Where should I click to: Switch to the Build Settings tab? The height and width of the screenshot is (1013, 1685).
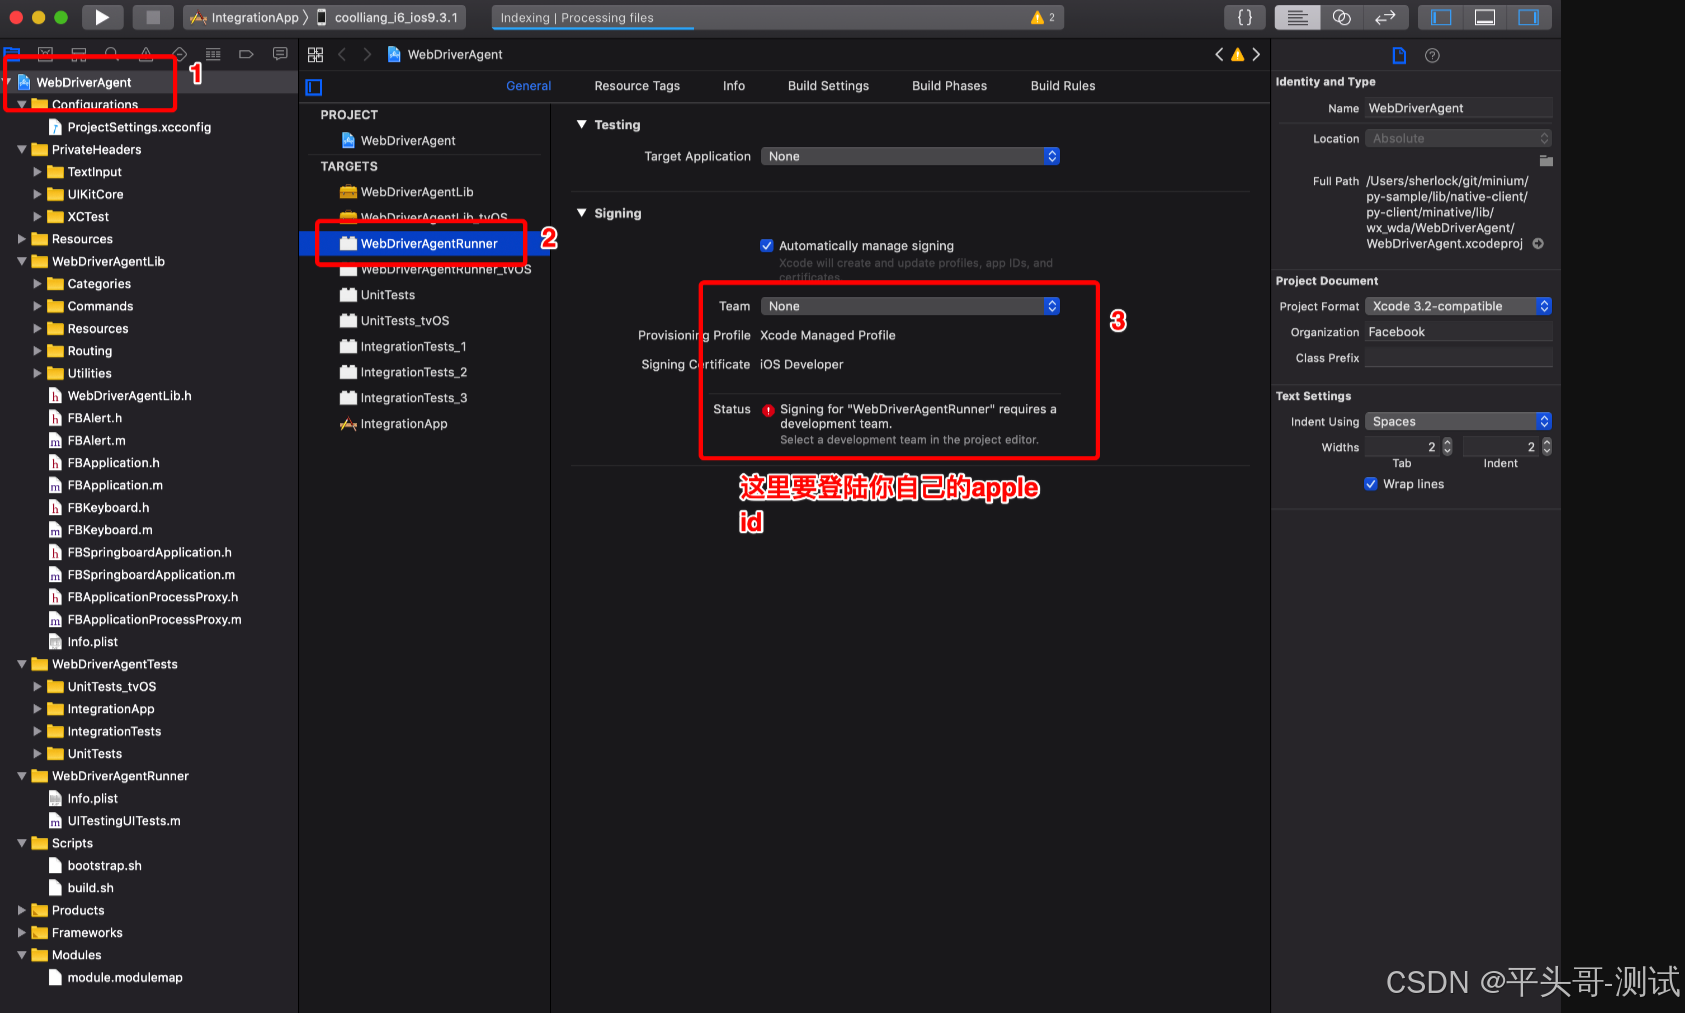(x=828, y=86)
